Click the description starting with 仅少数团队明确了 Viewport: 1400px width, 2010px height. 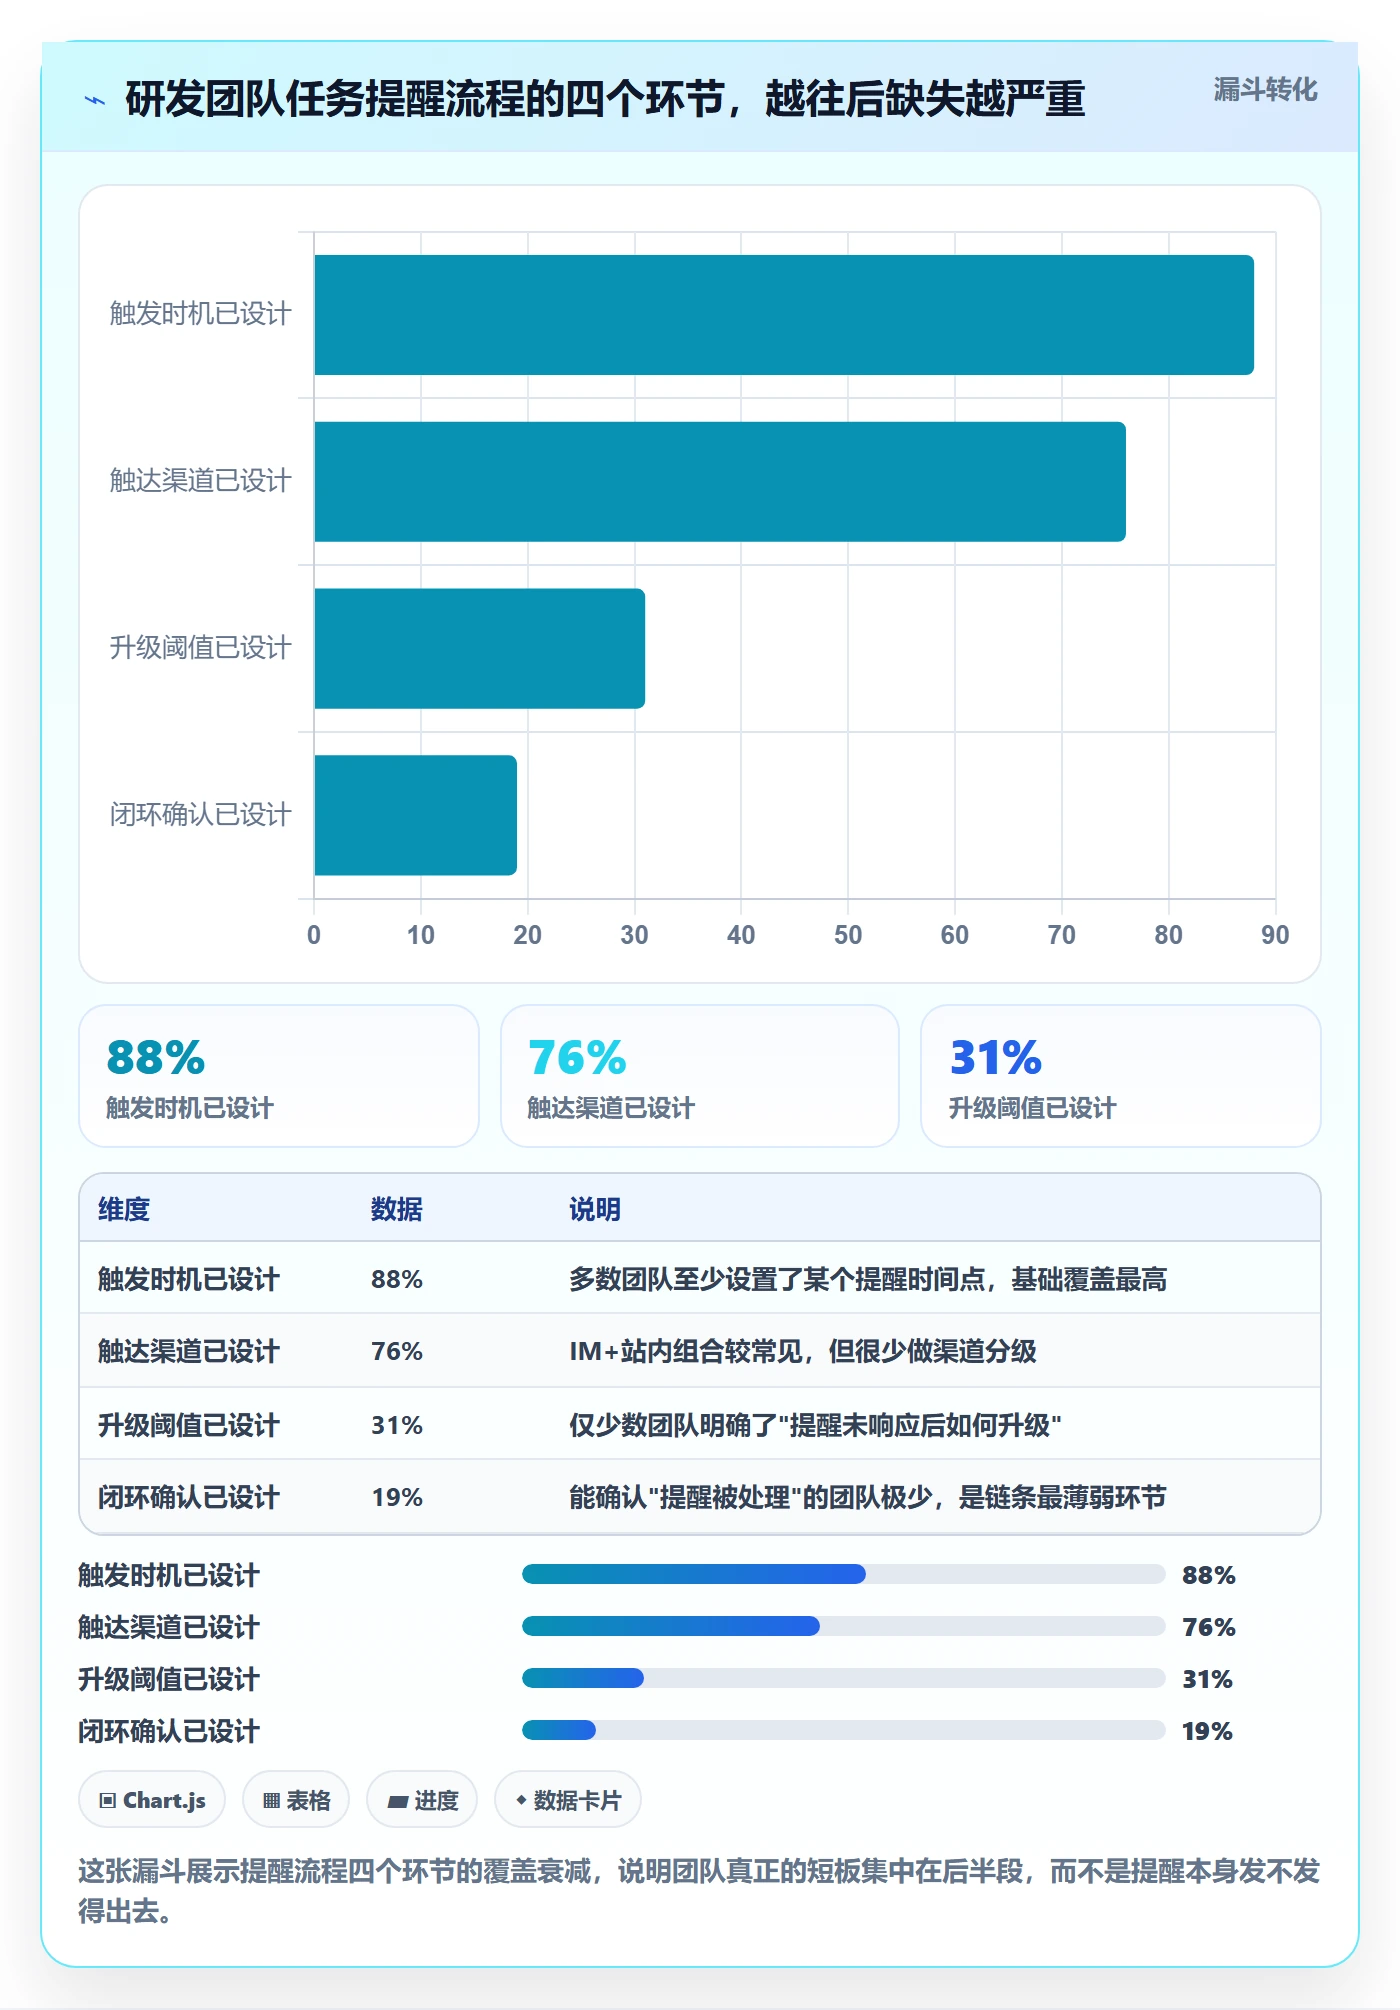click(815, 1425)
